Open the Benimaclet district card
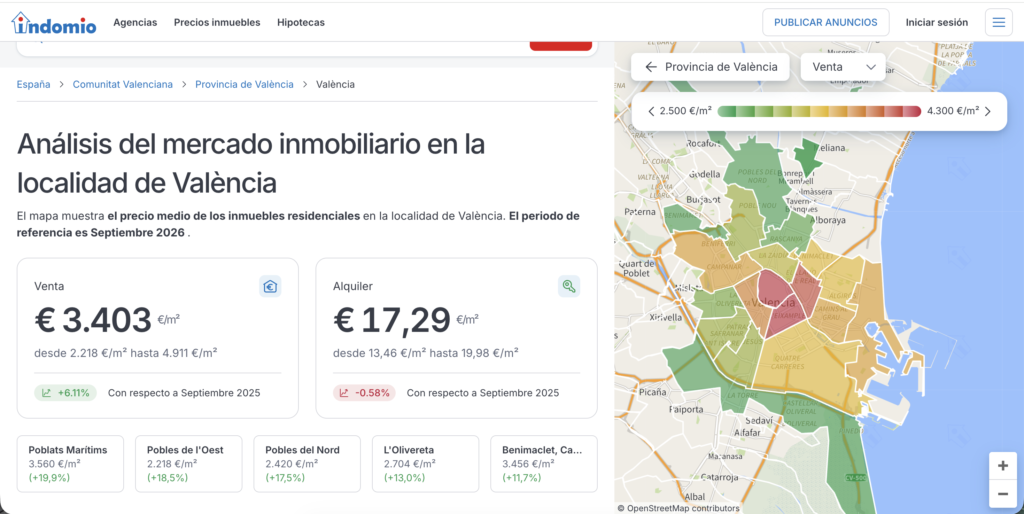Image resolution: width=1024 pixels, height=514 pixels. click(x=544, y=464)
